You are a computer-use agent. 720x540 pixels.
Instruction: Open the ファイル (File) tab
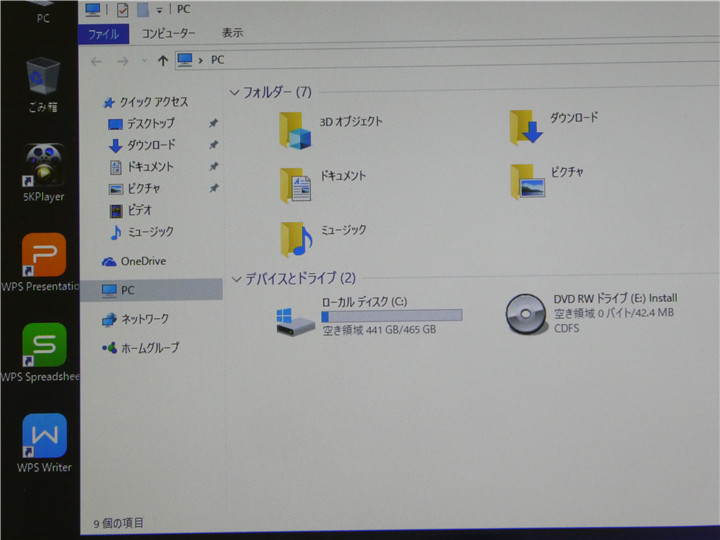coord(104,34)
